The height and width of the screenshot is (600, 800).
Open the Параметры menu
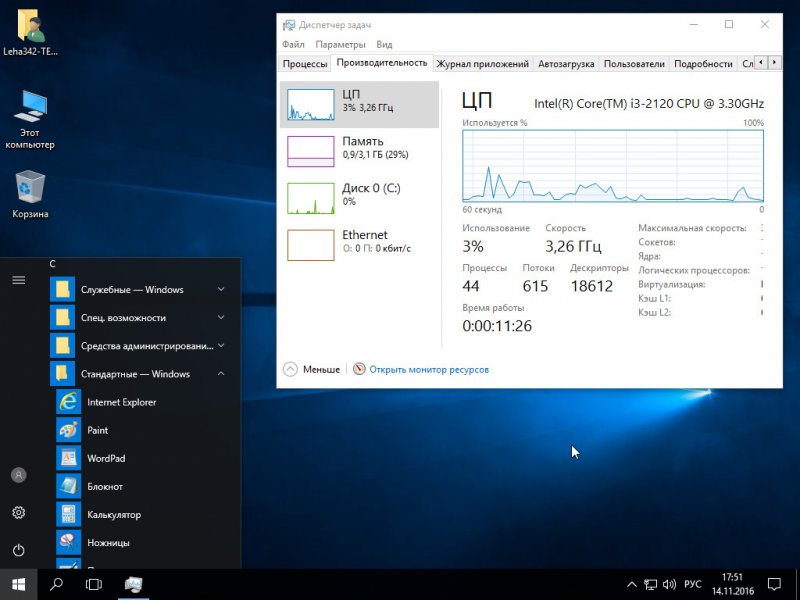340,44
